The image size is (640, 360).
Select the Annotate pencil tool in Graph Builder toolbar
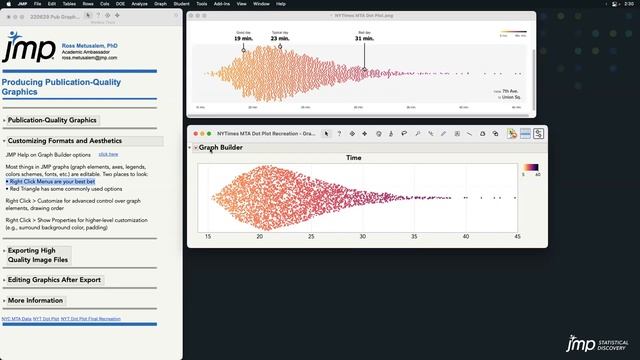tap(443, 134)
